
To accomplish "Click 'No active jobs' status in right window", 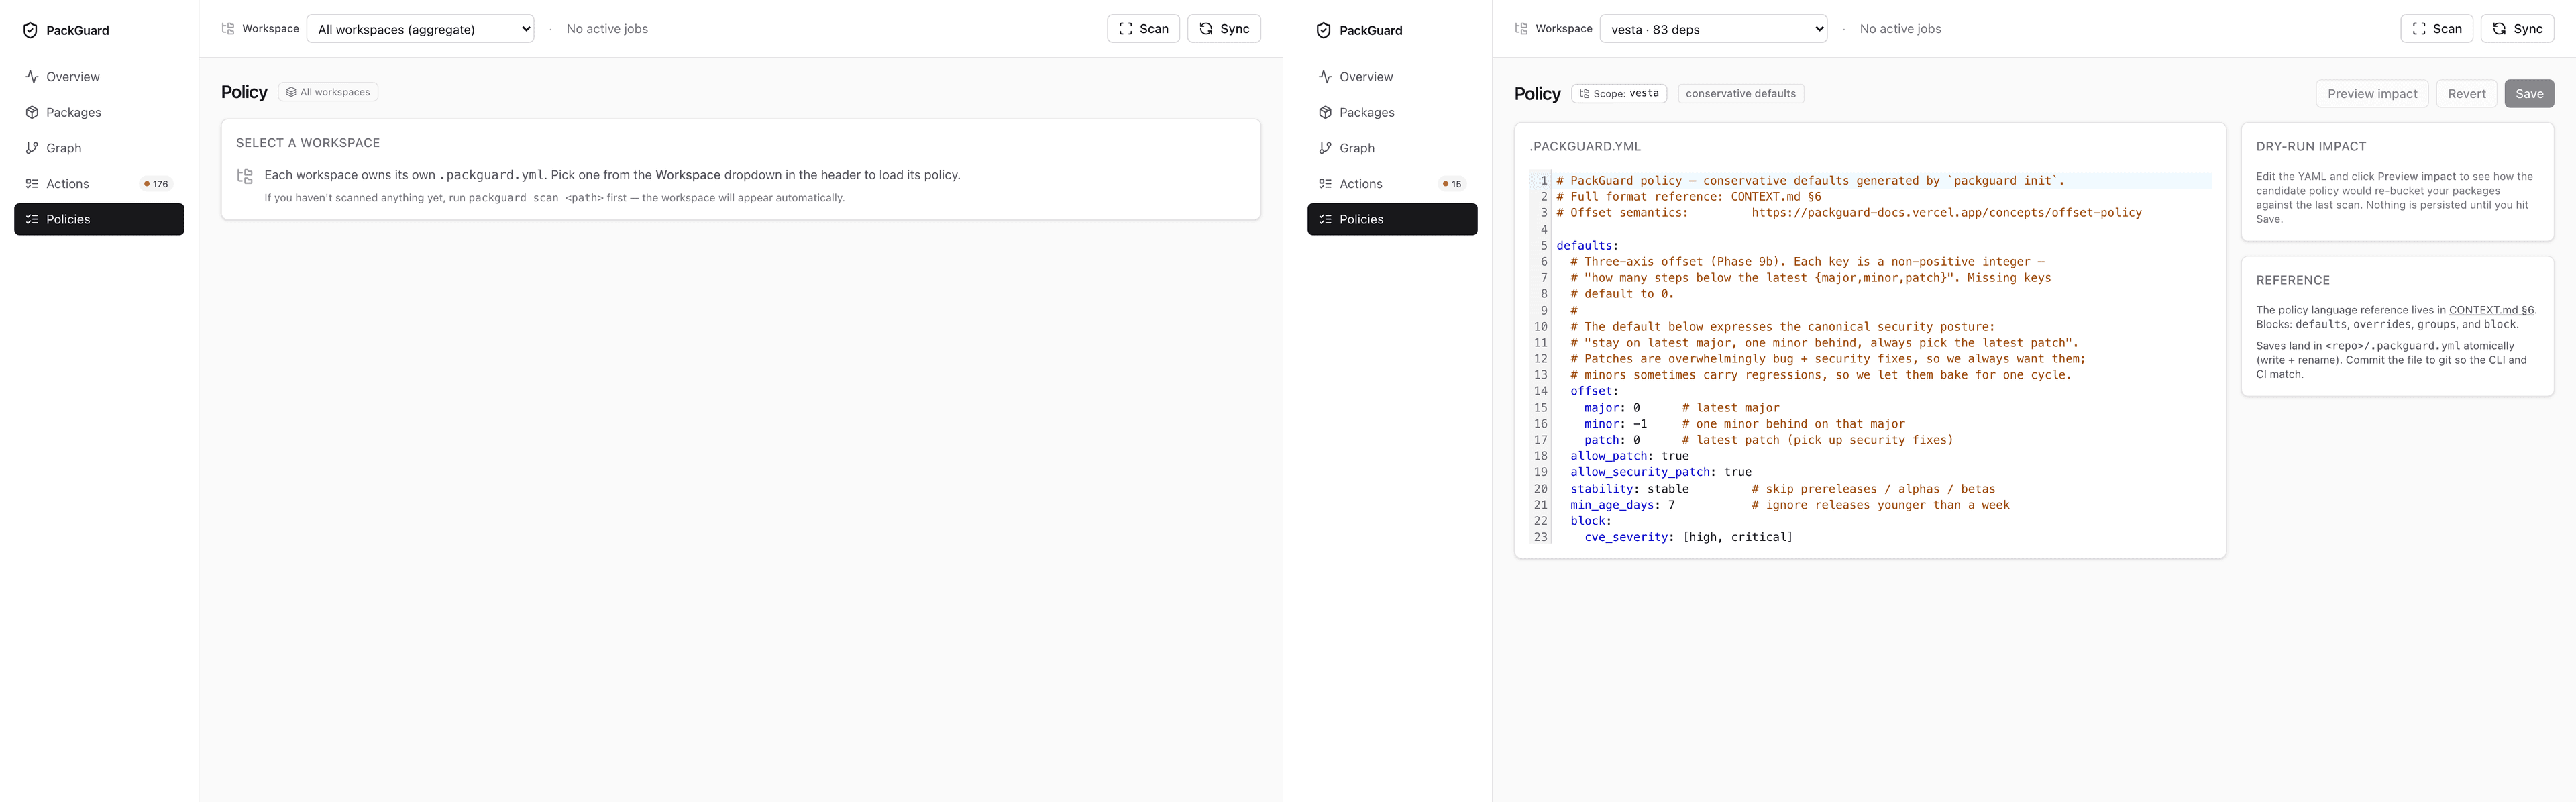I will coord(1900,29).
